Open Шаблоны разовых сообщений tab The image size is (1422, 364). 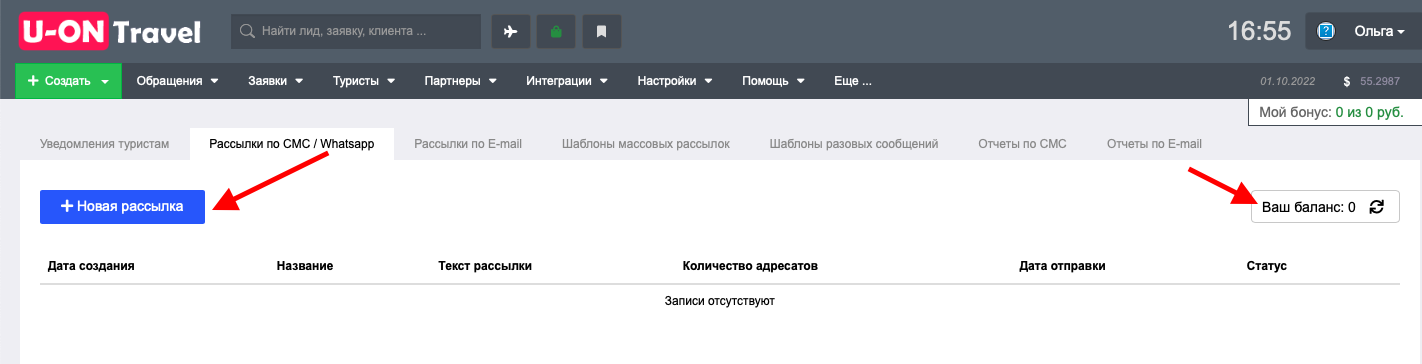tap(854, 144)
